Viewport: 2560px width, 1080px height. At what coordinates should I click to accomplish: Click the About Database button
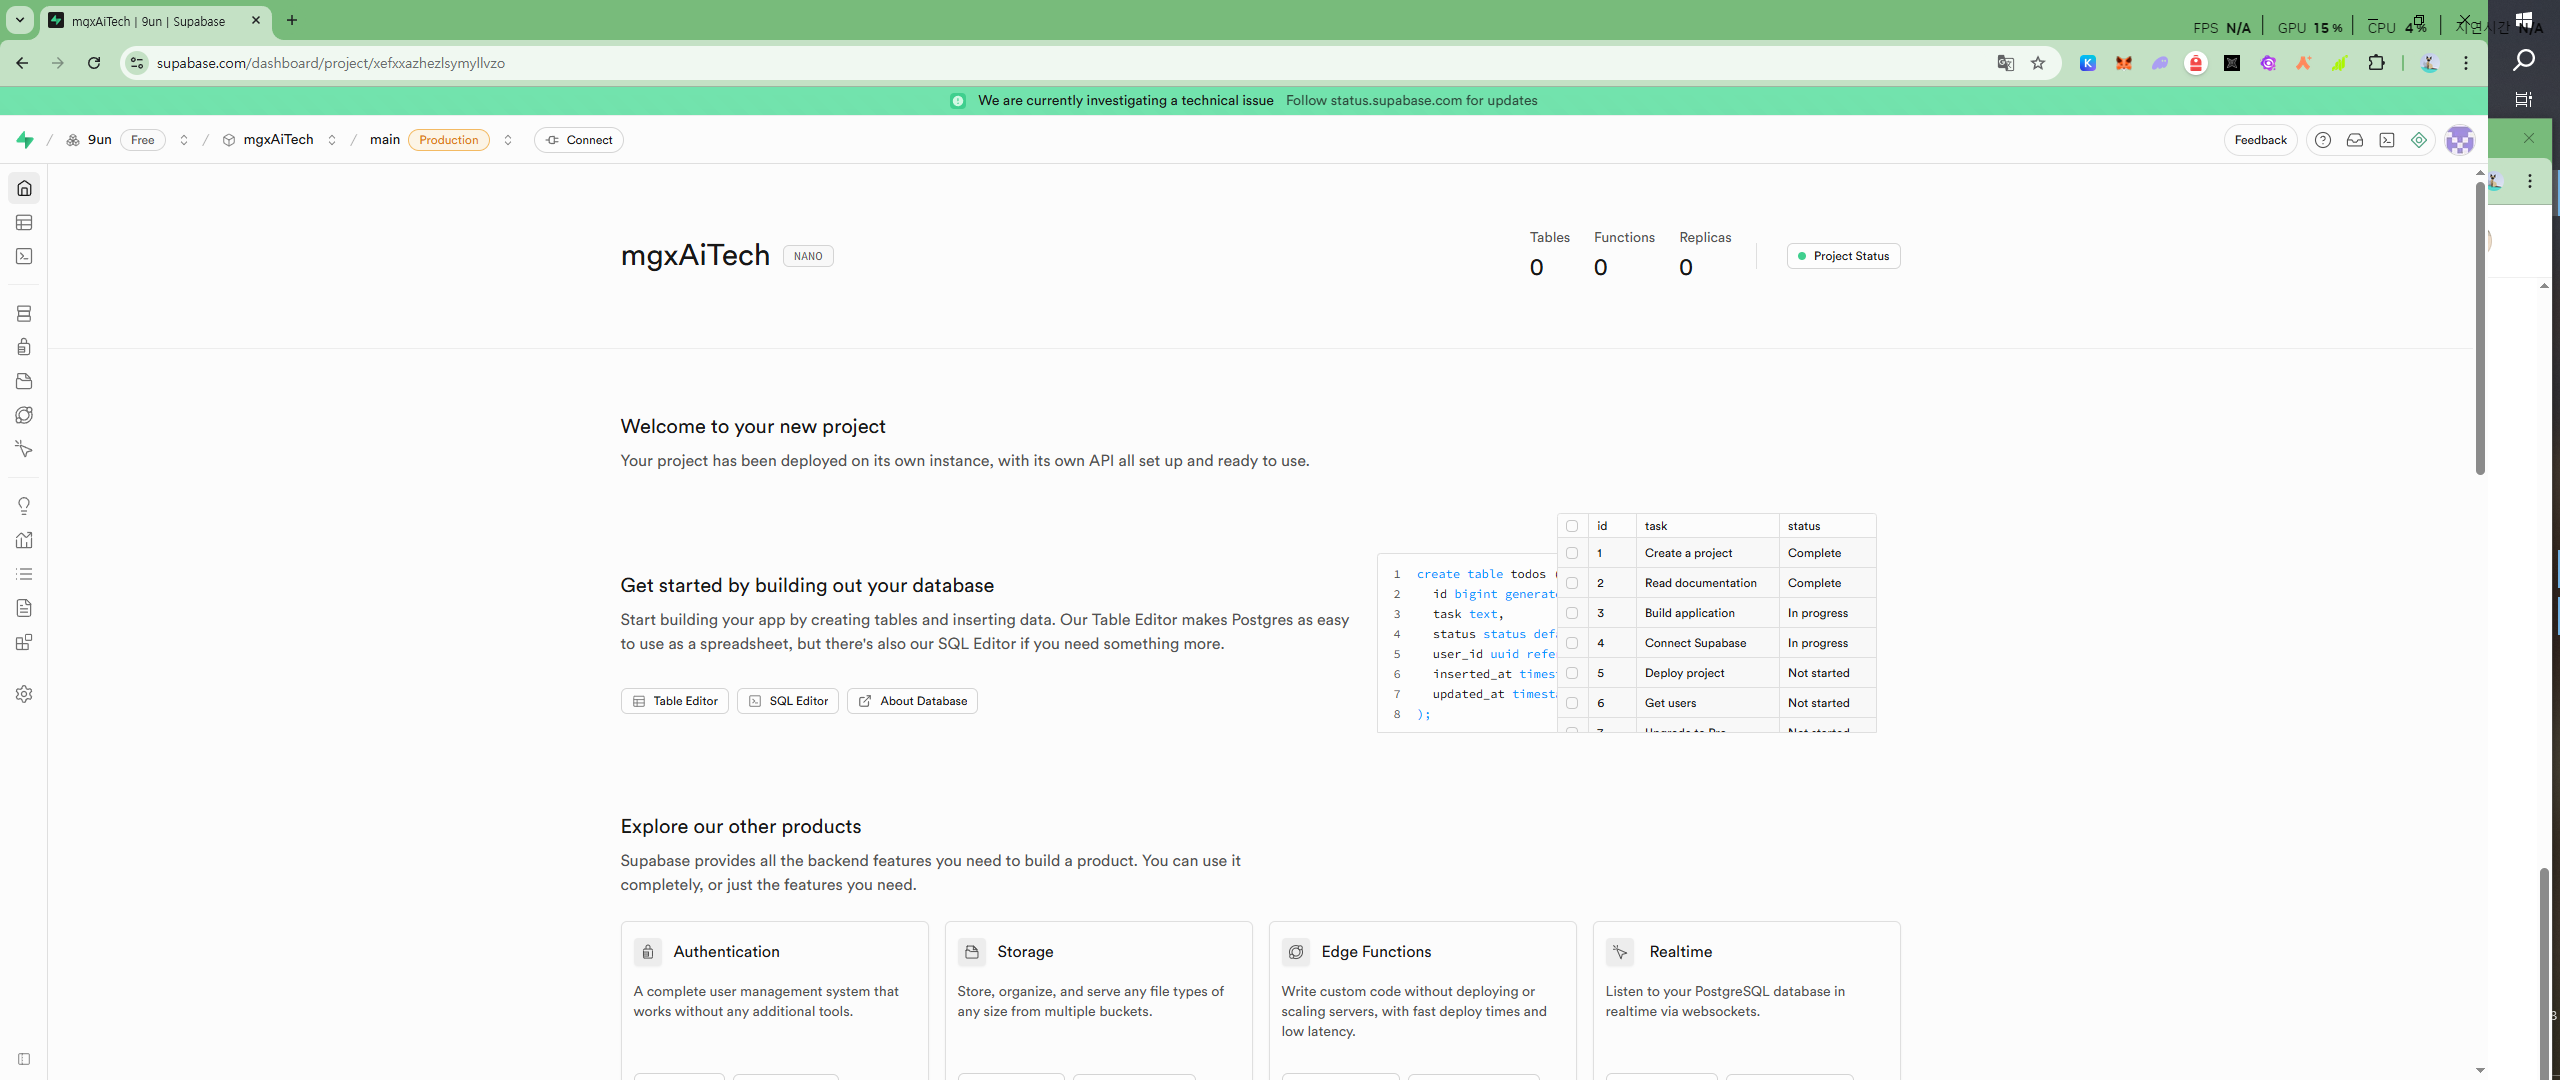pos(912,701)
